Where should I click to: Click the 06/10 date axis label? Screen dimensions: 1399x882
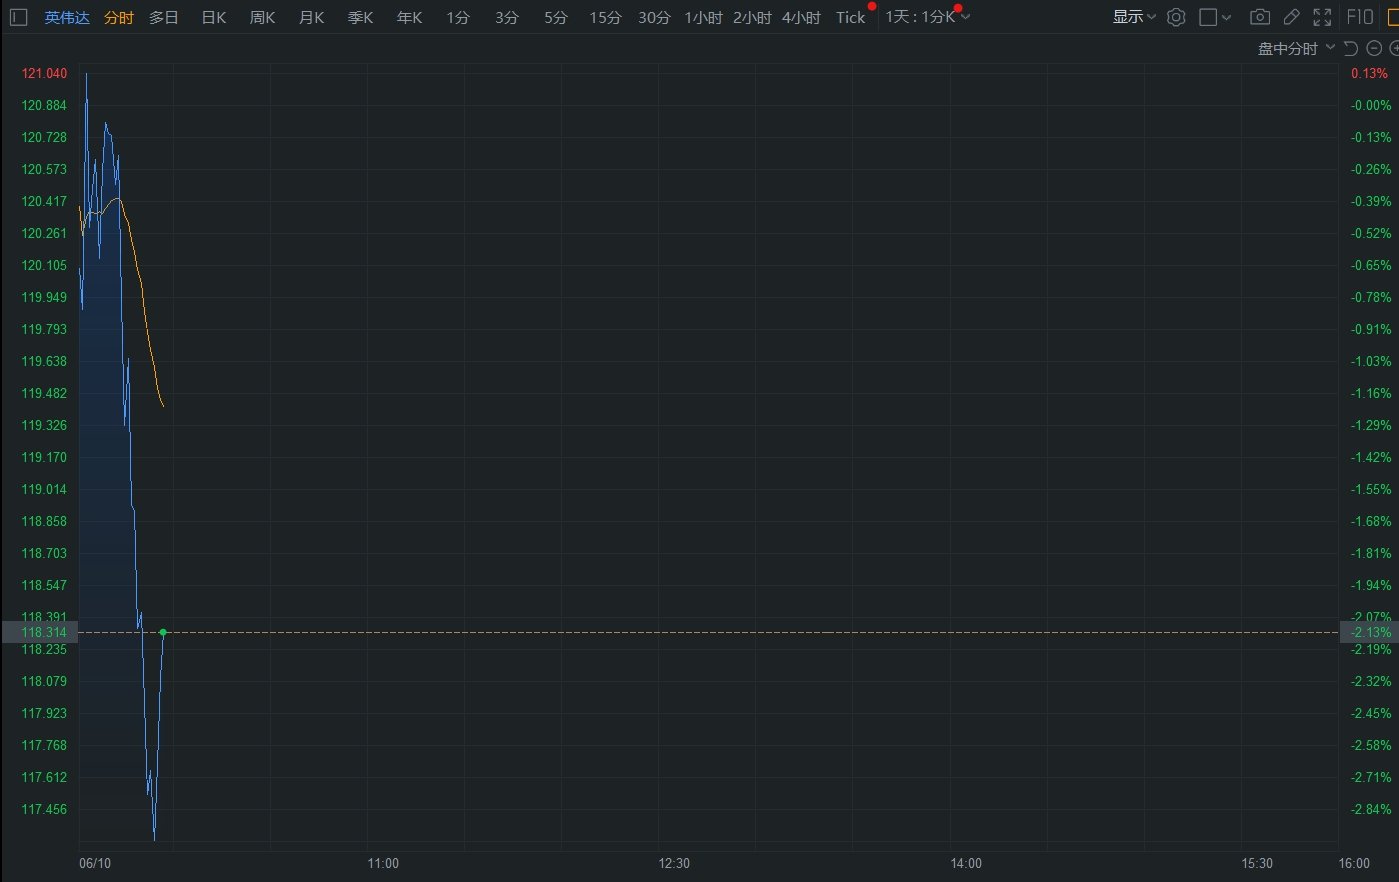point(95,863)
